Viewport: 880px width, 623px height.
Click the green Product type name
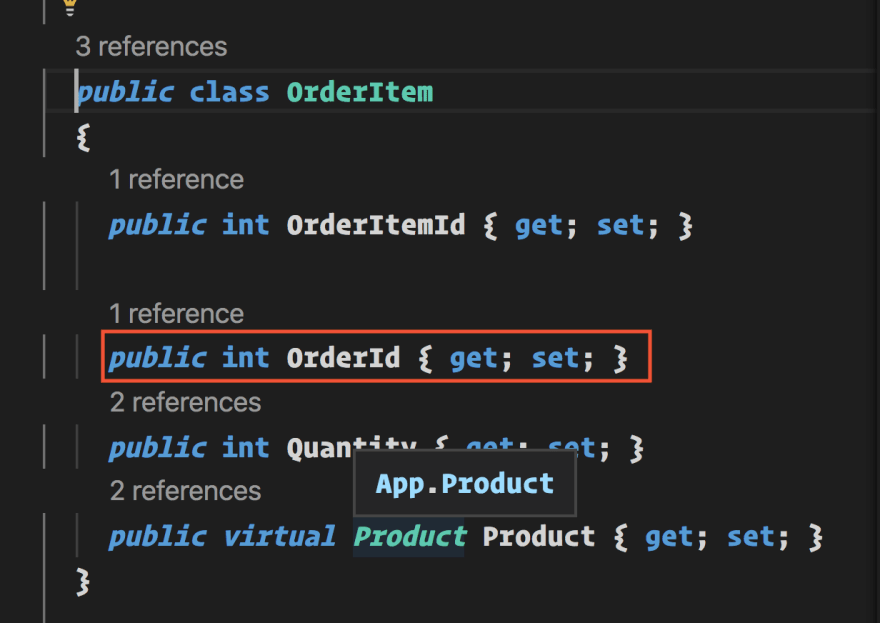[409, 537]
